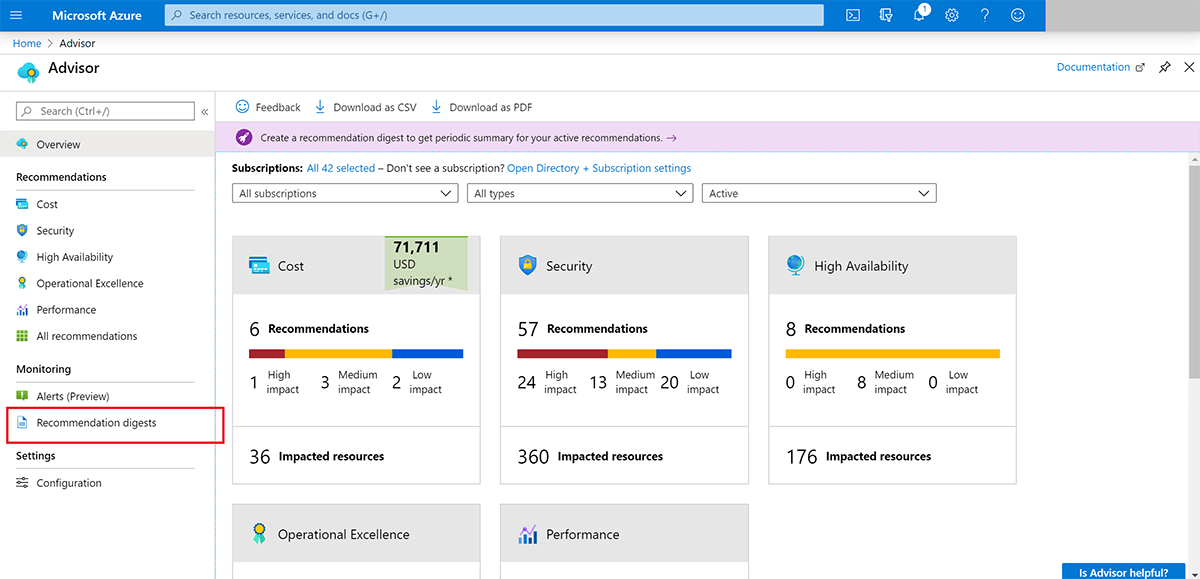
Task: Open the Documentation link
Action: (x=1100, y=67)
